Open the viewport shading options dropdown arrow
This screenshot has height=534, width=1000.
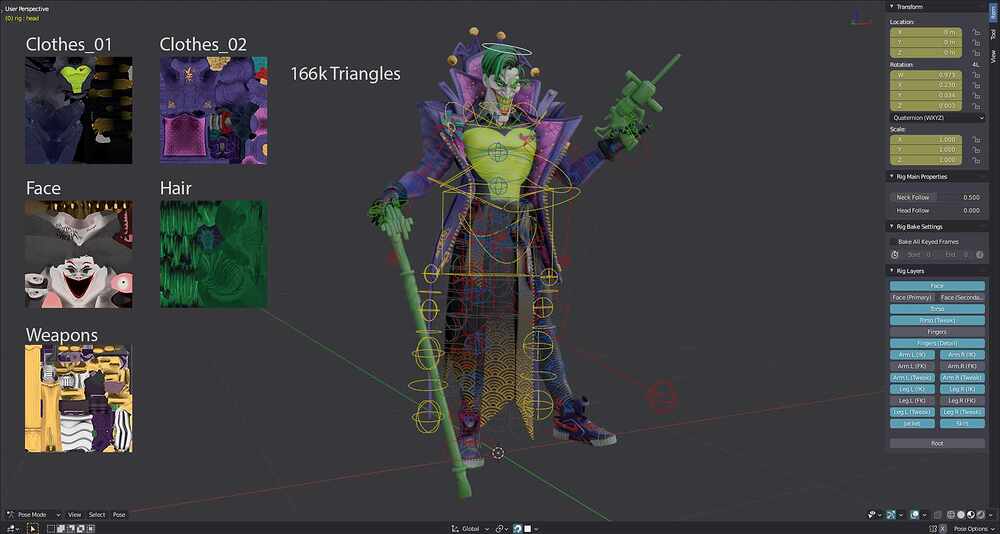(990, 515)
